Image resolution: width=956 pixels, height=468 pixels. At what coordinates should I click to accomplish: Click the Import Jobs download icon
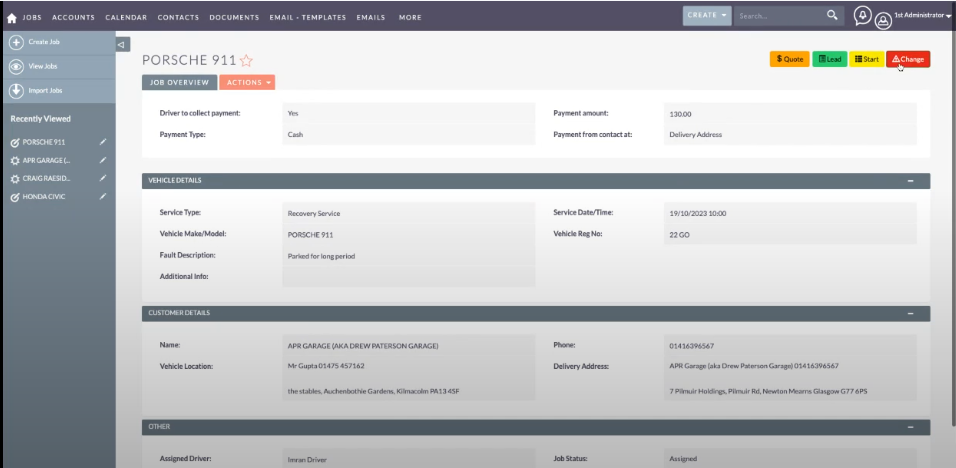tap(16, 91)
